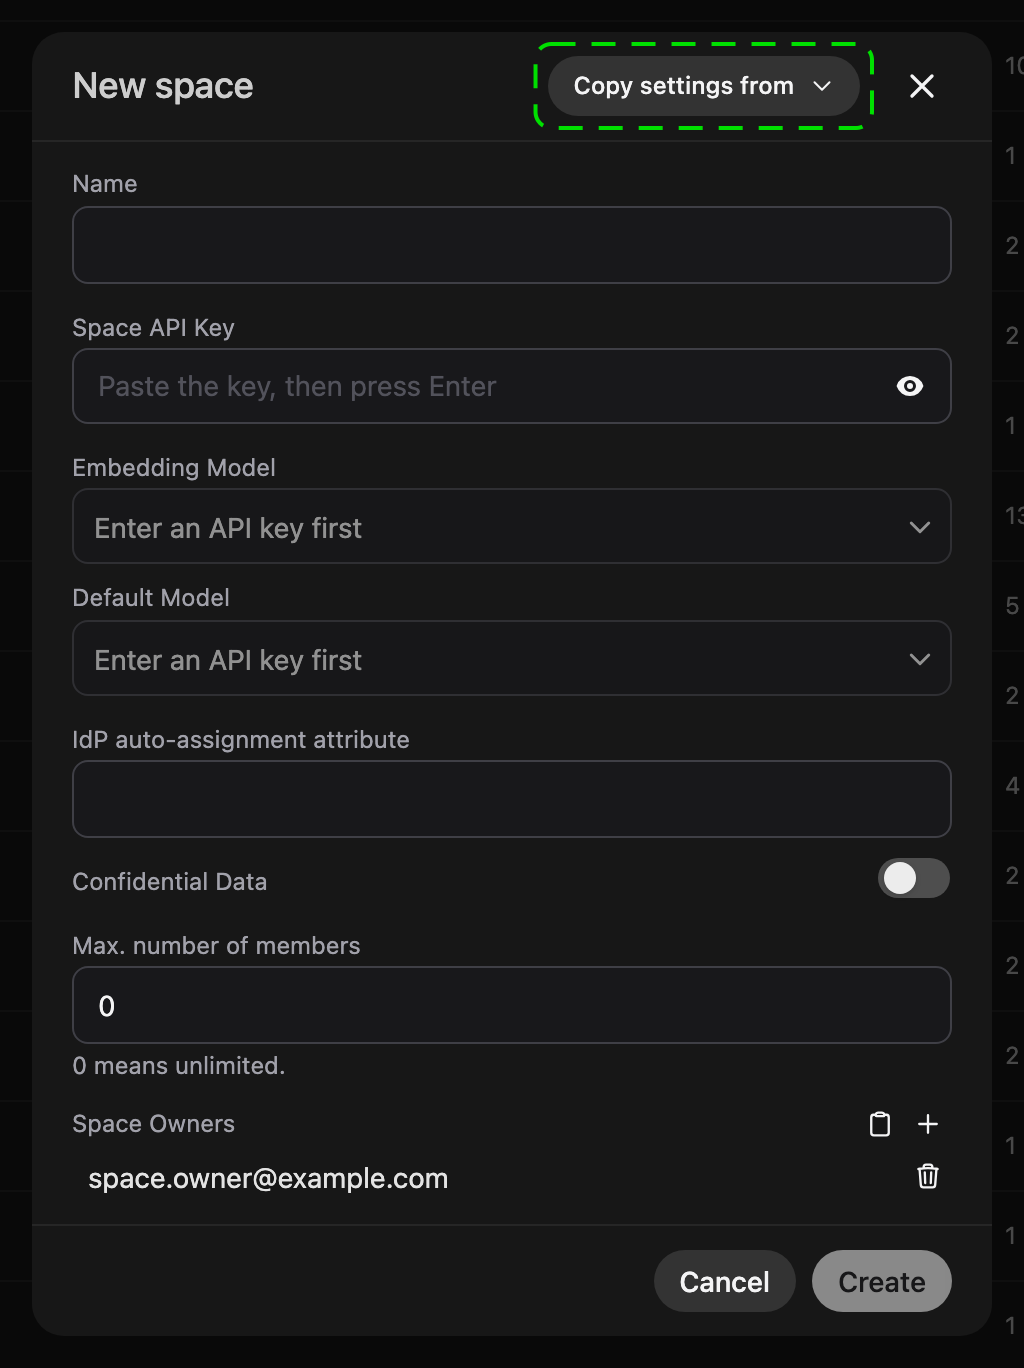Select the space.owner@example.com entry
This screenshot has width=1024, height=1368.
click(x=268, y=1178)
